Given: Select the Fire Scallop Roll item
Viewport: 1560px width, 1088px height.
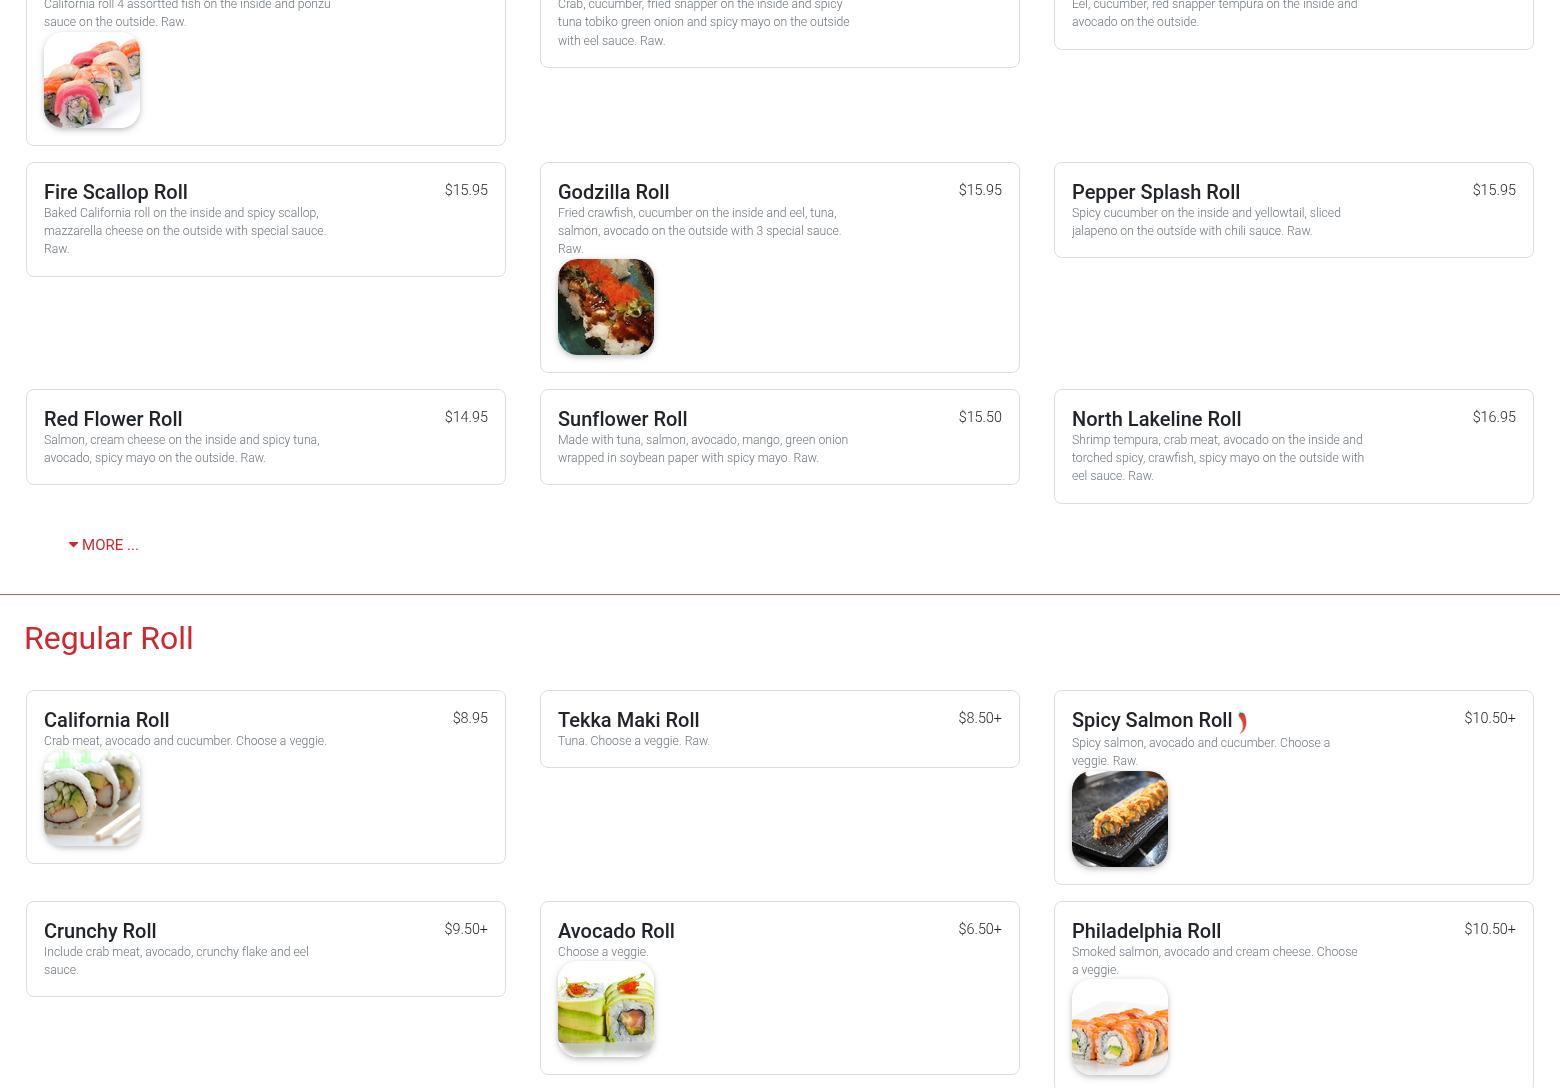Looking at the screenshot, I should click(266, 220).
